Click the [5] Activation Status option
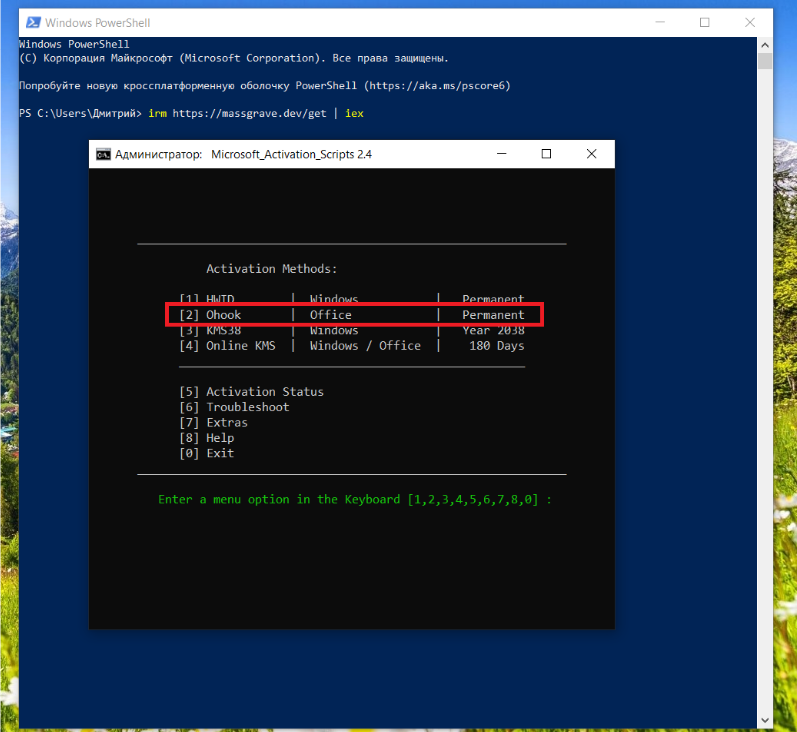This screenshot has width=797, height=732. [x=251, y=392]
